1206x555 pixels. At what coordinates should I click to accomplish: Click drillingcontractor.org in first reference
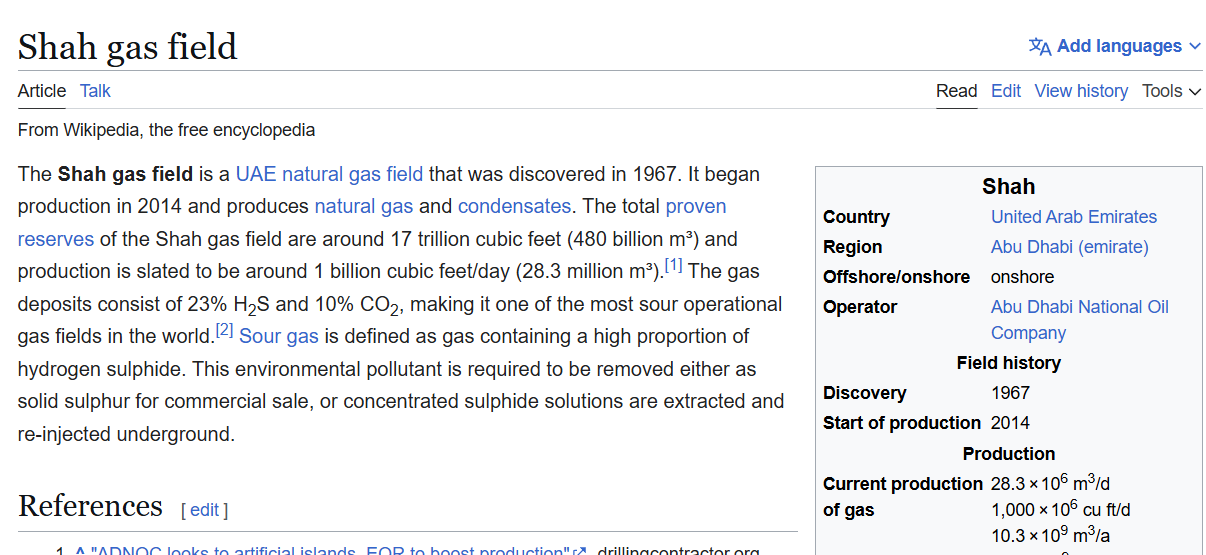(x=679, y=551)
